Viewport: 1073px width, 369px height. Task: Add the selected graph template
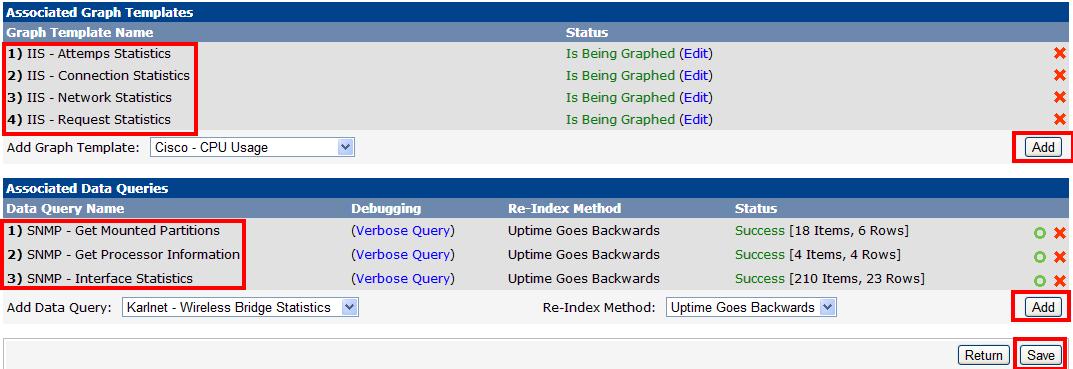1043,147
